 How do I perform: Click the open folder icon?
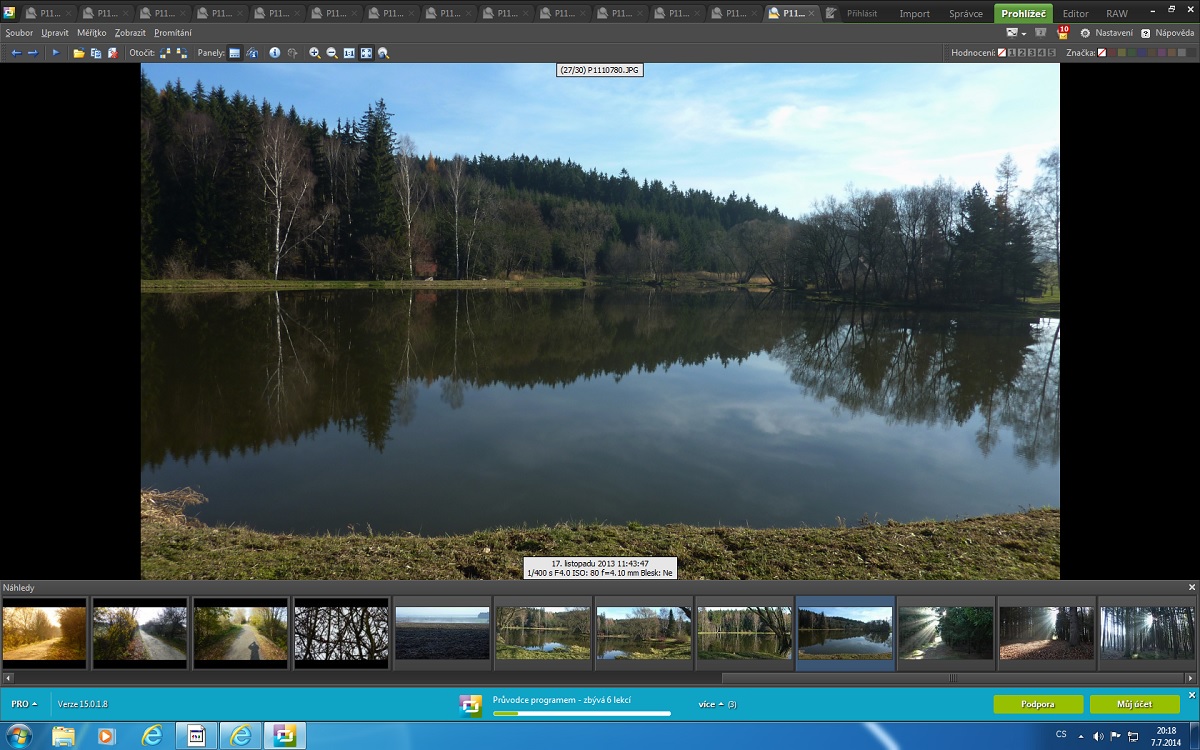[x=78, y=53]
